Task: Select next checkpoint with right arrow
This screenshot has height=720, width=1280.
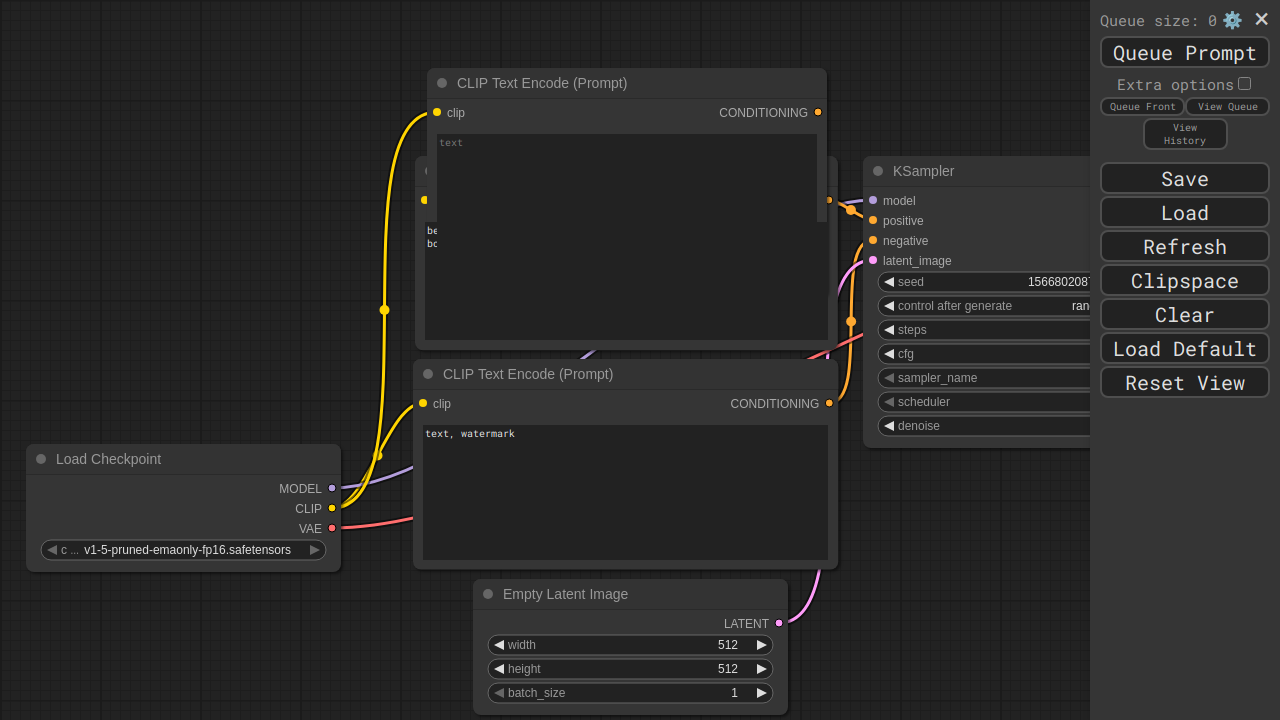Action: [314, 550]
